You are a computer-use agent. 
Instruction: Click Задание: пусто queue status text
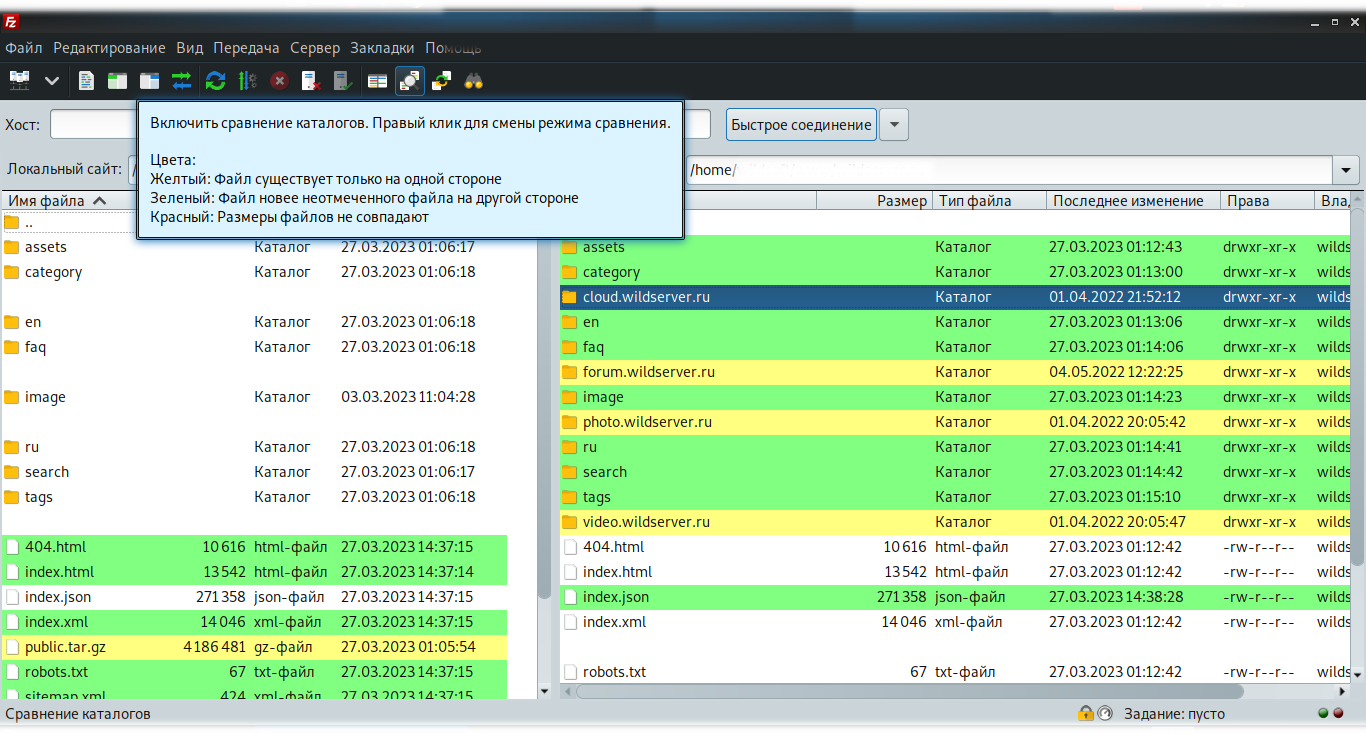tap(1174, 714)
